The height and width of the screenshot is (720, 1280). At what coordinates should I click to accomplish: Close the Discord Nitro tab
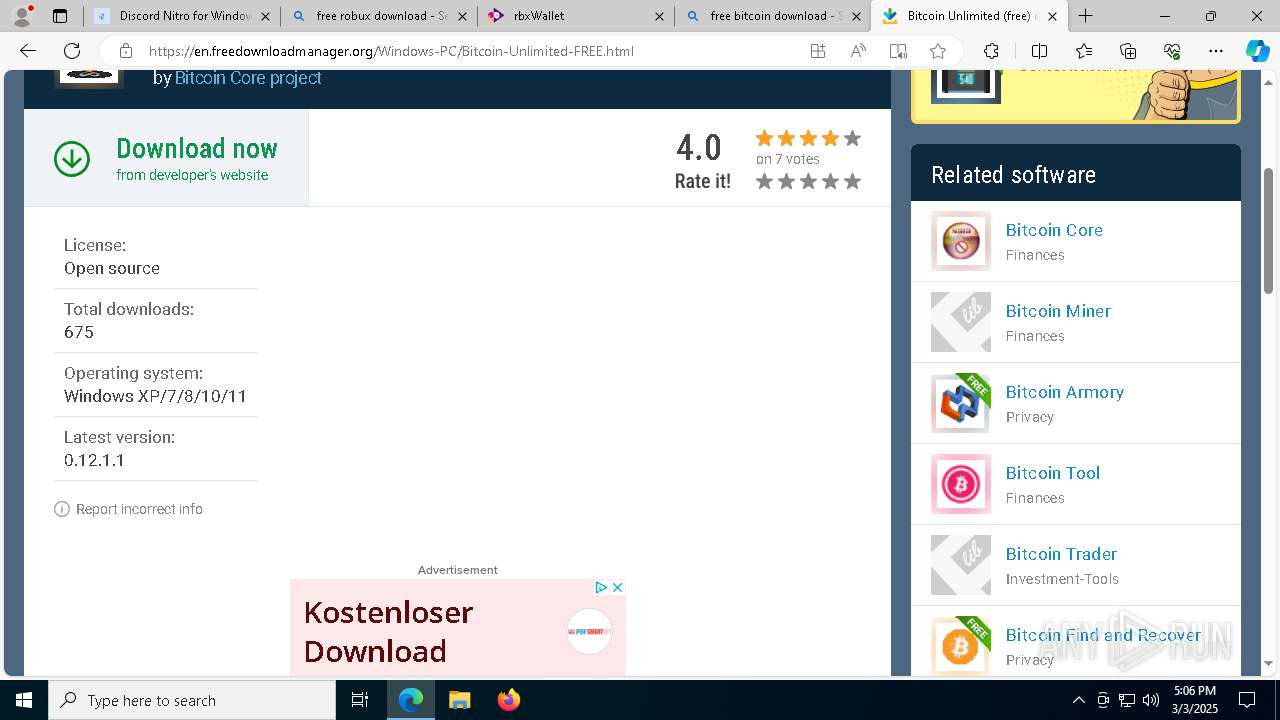tap(265, 16)
